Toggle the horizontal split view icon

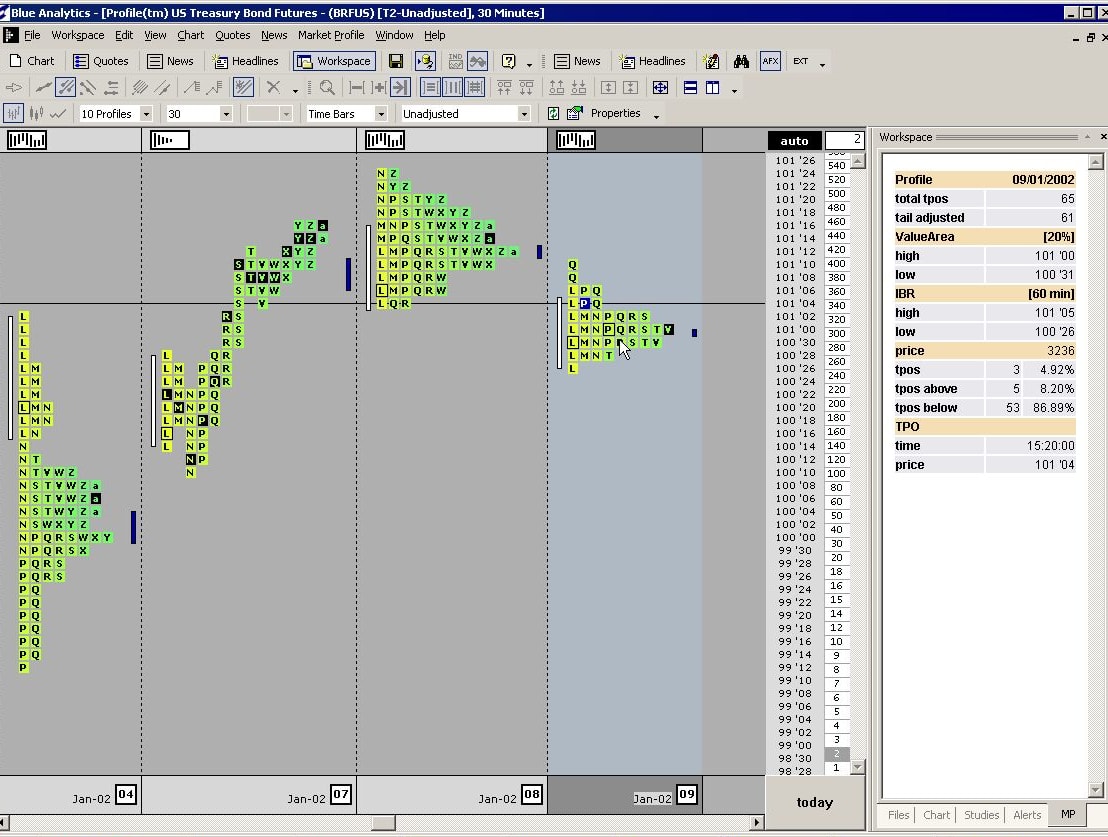pyautogui.click(x=691, y=87)
